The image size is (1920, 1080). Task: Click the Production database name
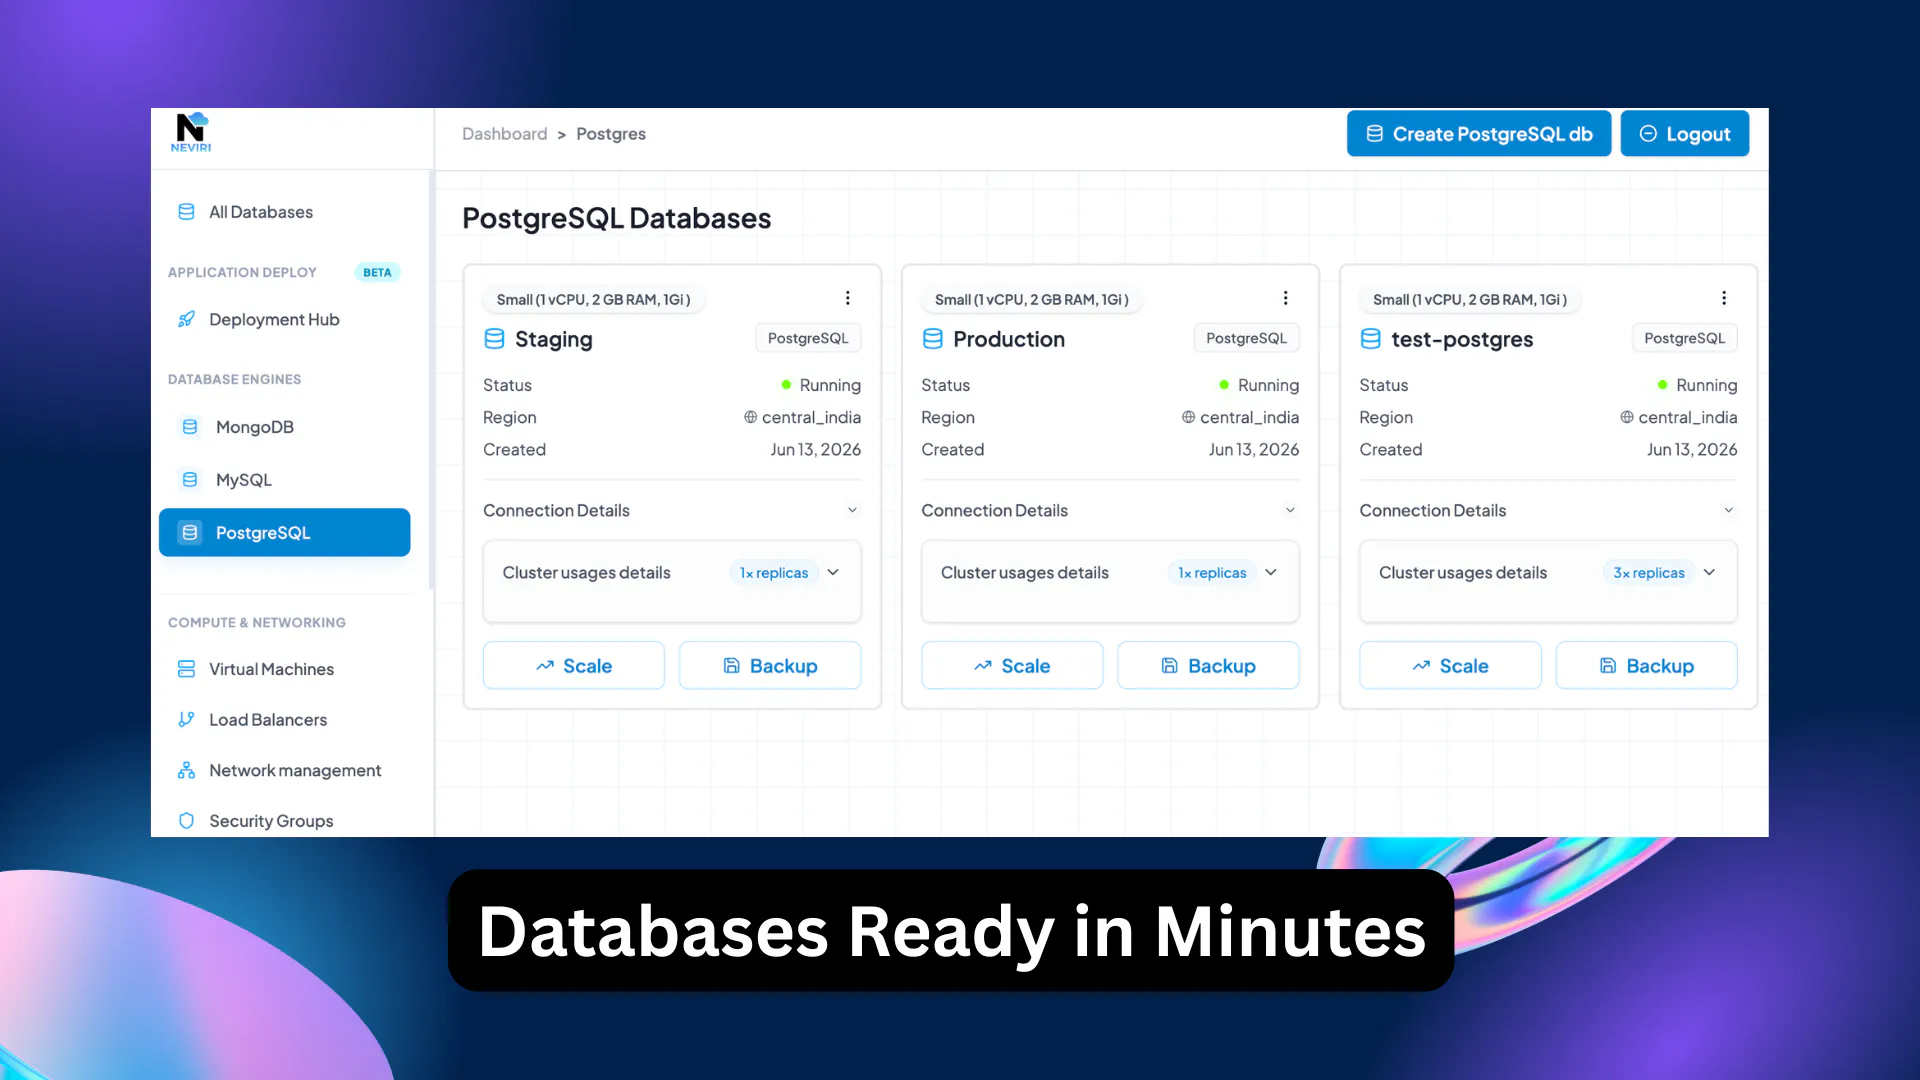click(x=1009, y=340)
